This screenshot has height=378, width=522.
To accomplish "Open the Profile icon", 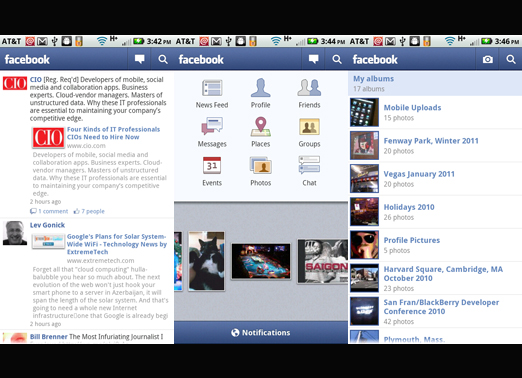I will 261,88.
